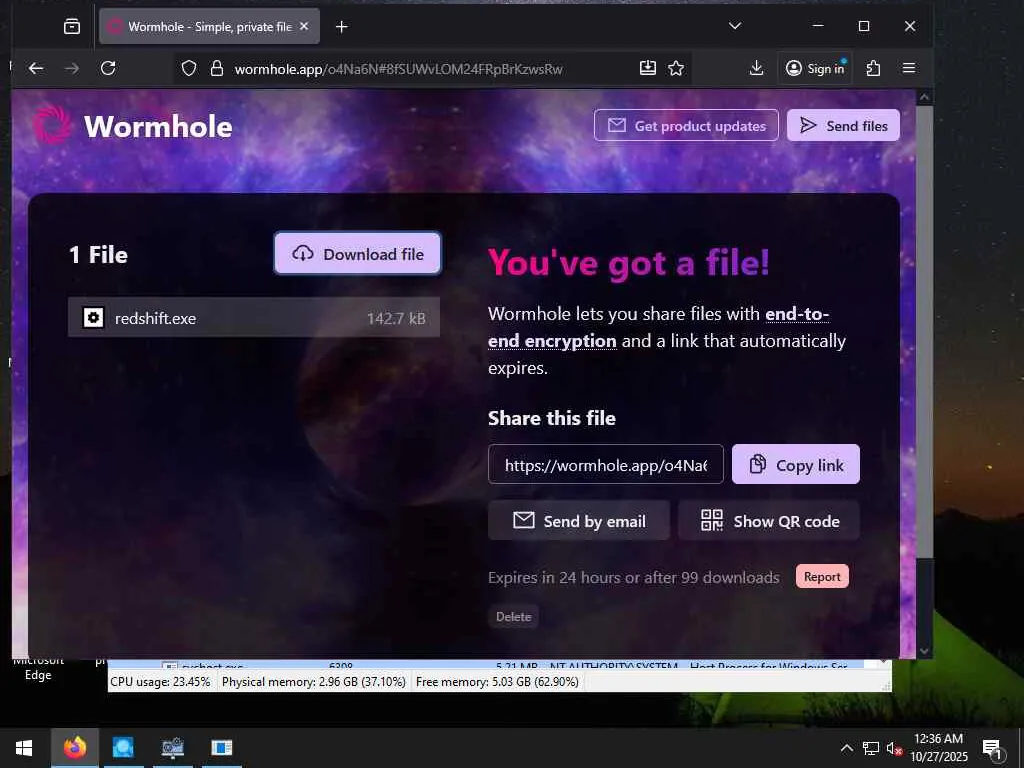Show hidden system tray icons

point(846,748)
